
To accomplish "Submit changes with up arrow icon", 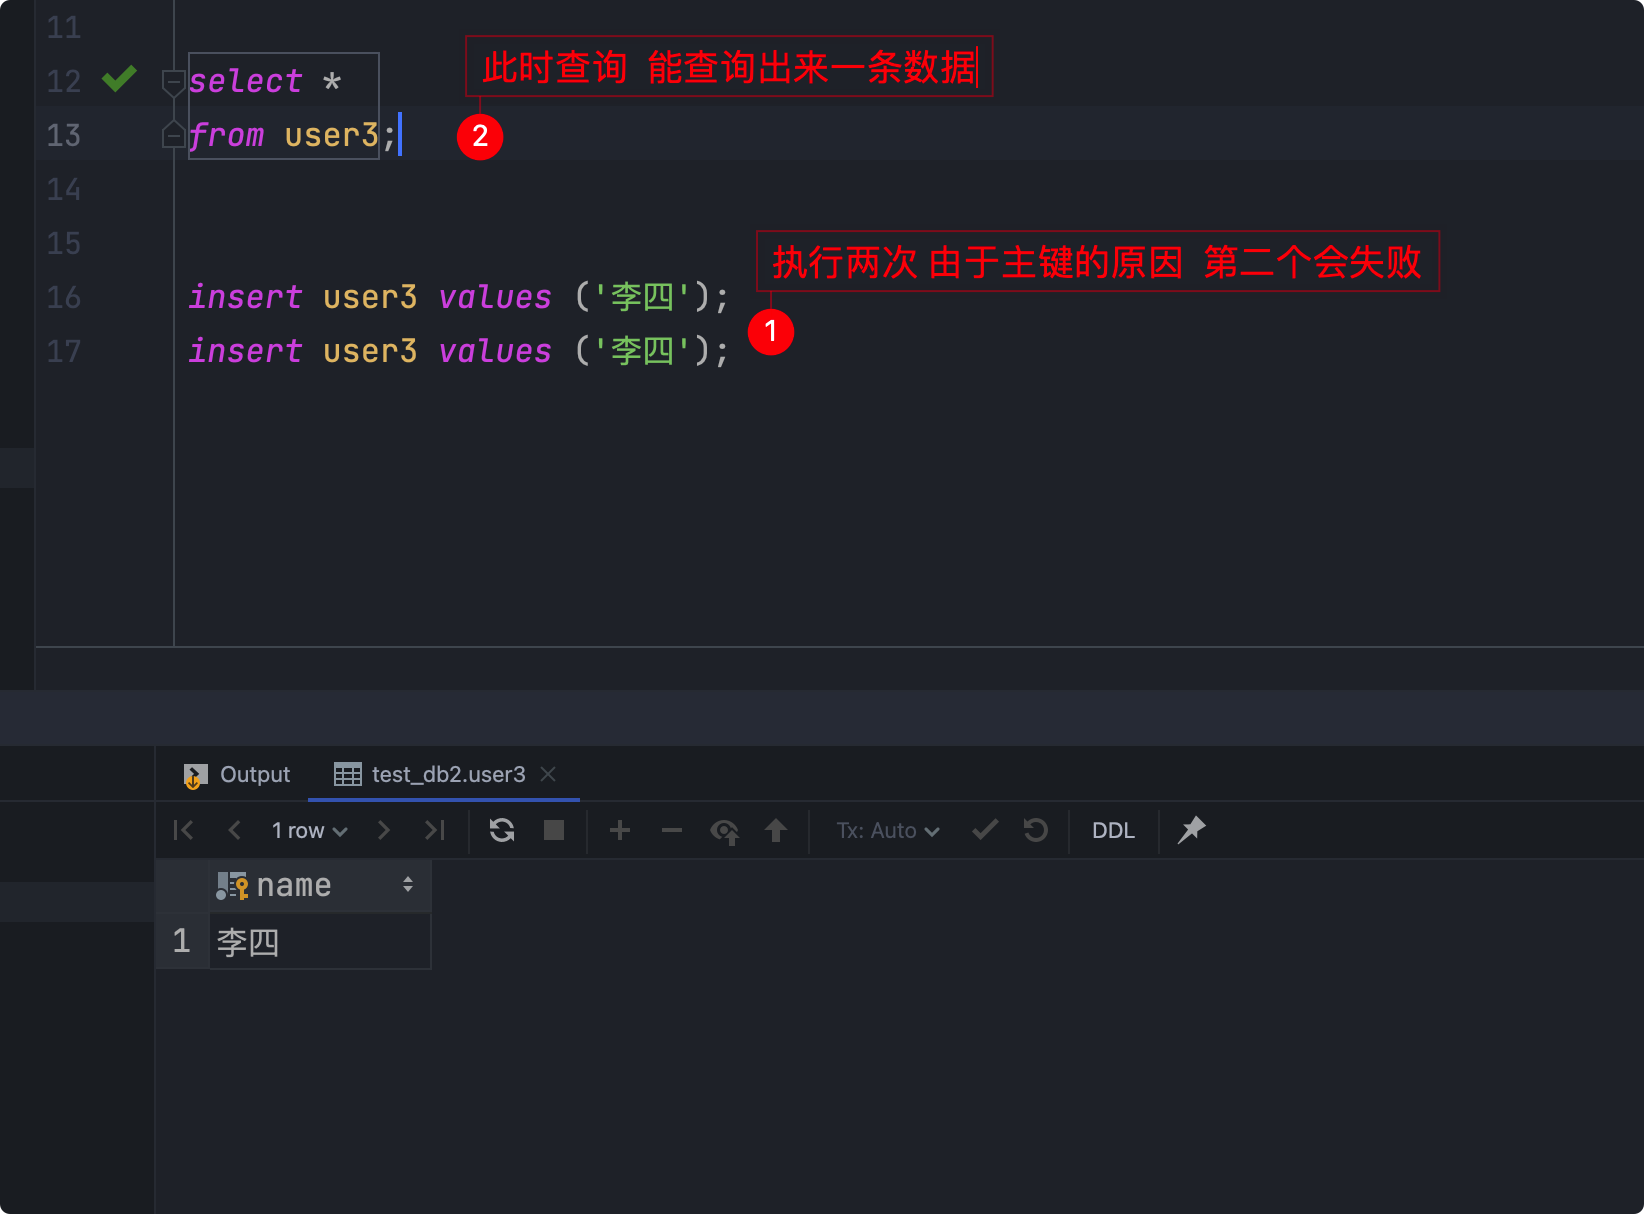I will coord(776,830).
